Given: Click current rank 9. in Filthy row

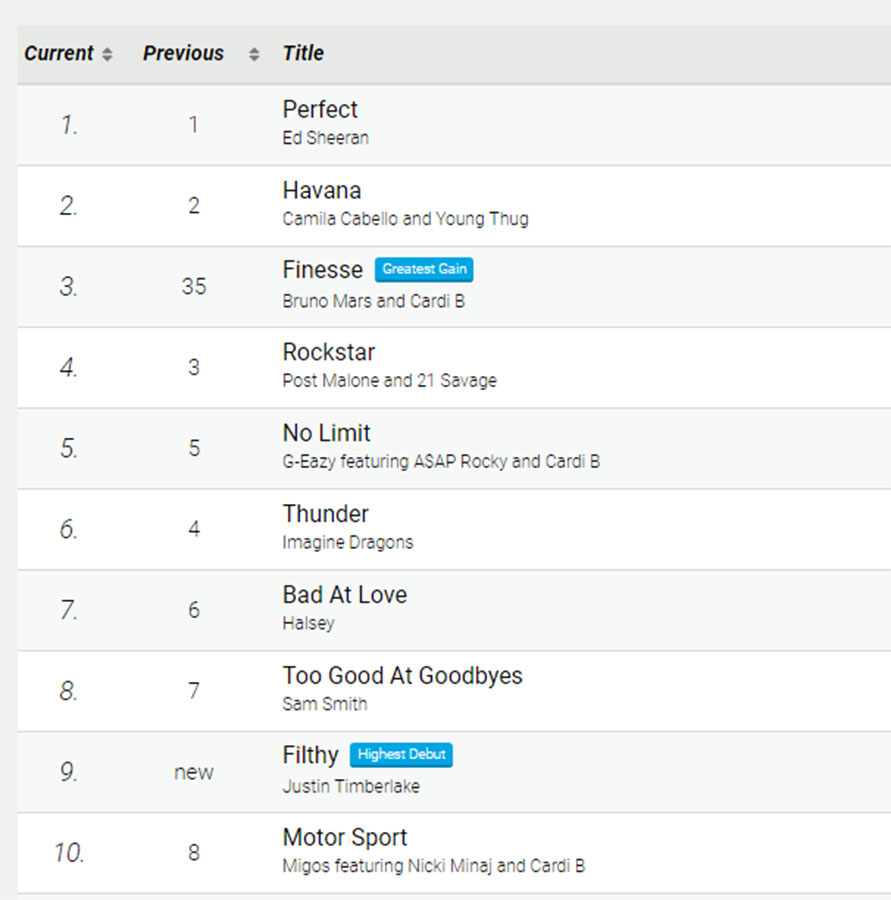Looking at the screenshot, I should [x=69, y=771].
